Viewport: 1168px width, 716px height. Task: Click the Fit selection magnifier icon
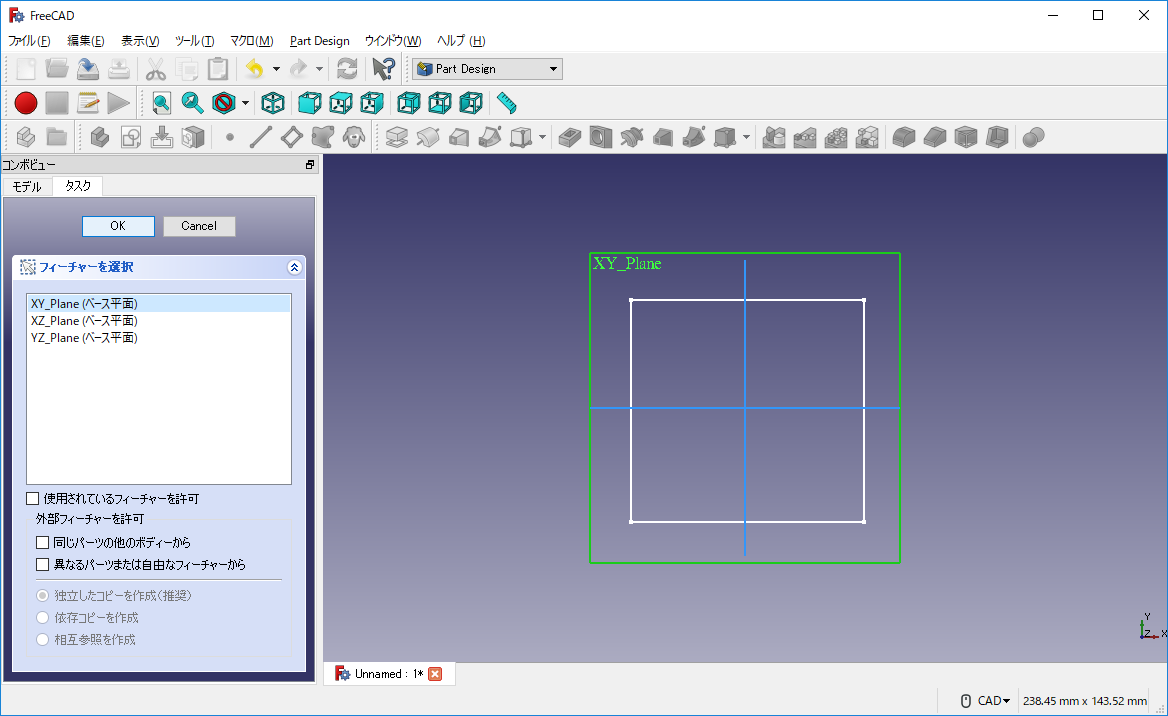pos(192,103)
